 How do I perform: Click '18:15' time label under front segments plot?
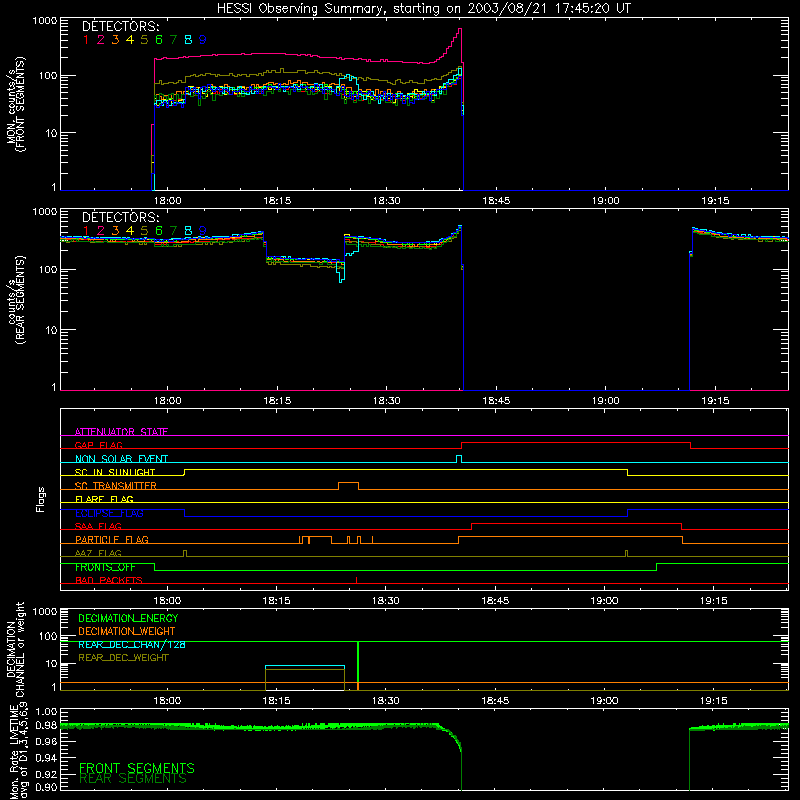pyautogui.click(x=277, y=201)
